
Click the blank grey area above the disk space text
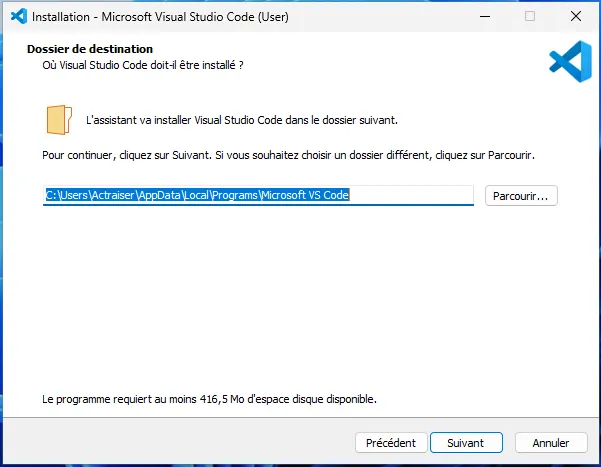tap(300, 300)
